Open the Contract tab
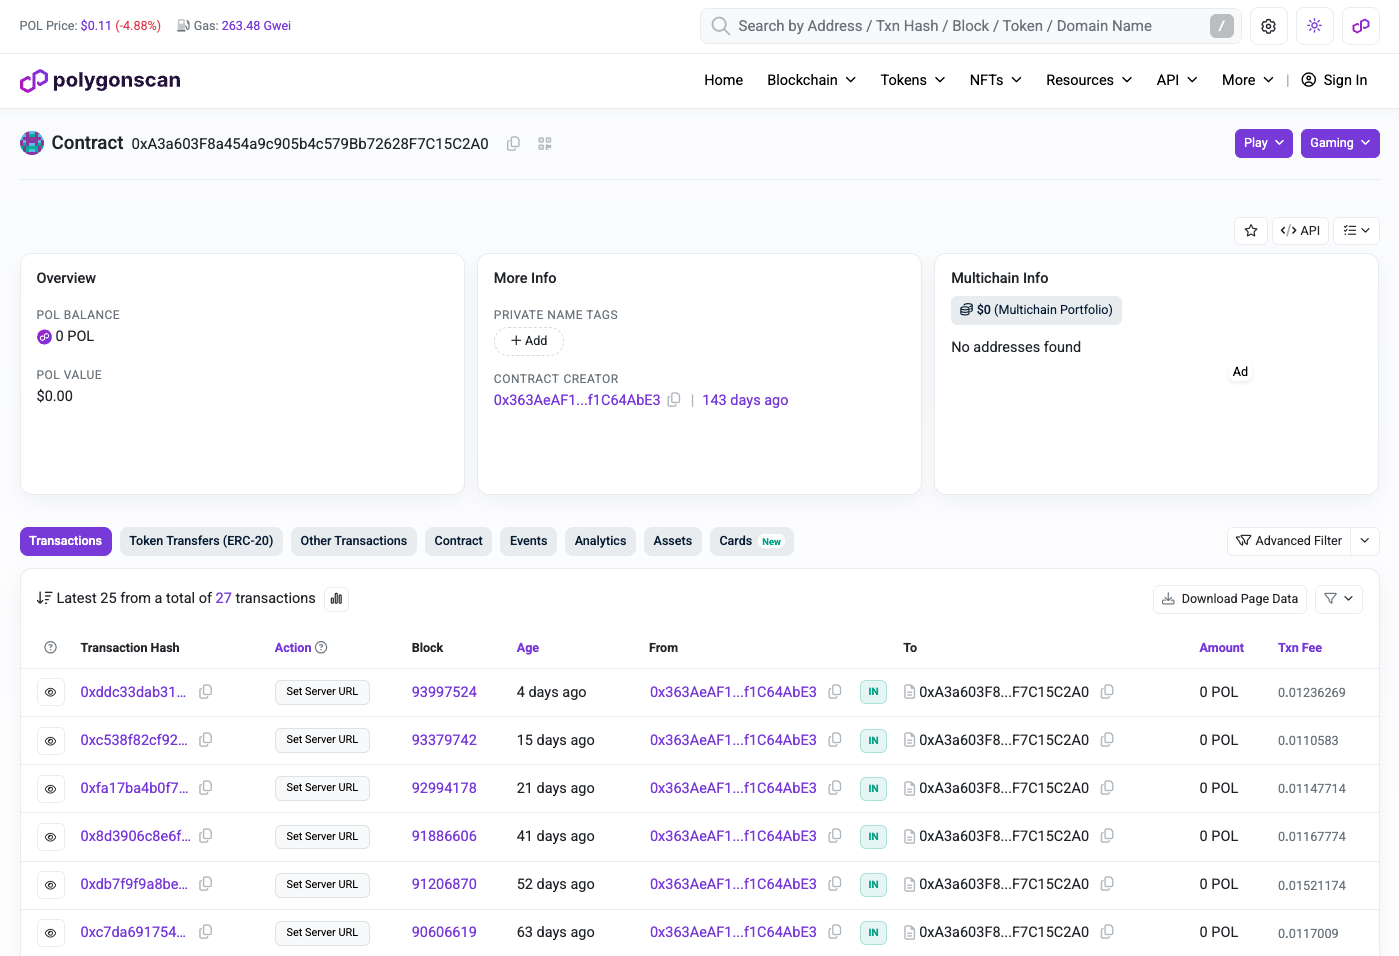Image resolution: width=1399 pixels, height=956 pixels. point(458,541)
